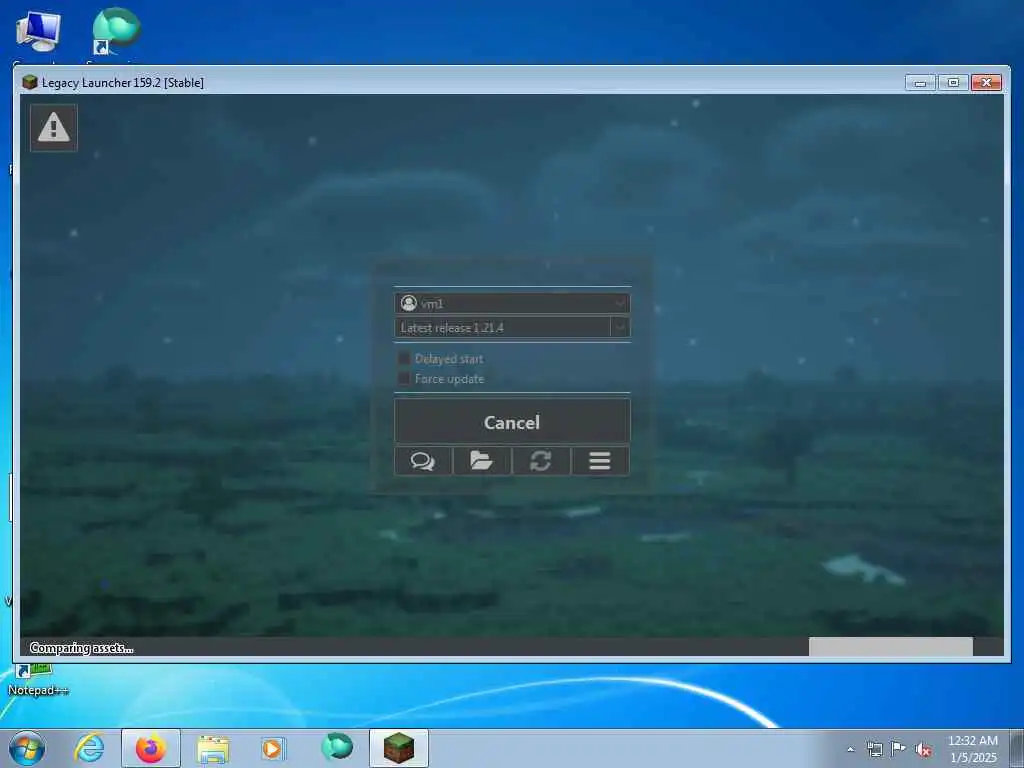
Task: Open the hamburger settings menu button
Action: 600,461
